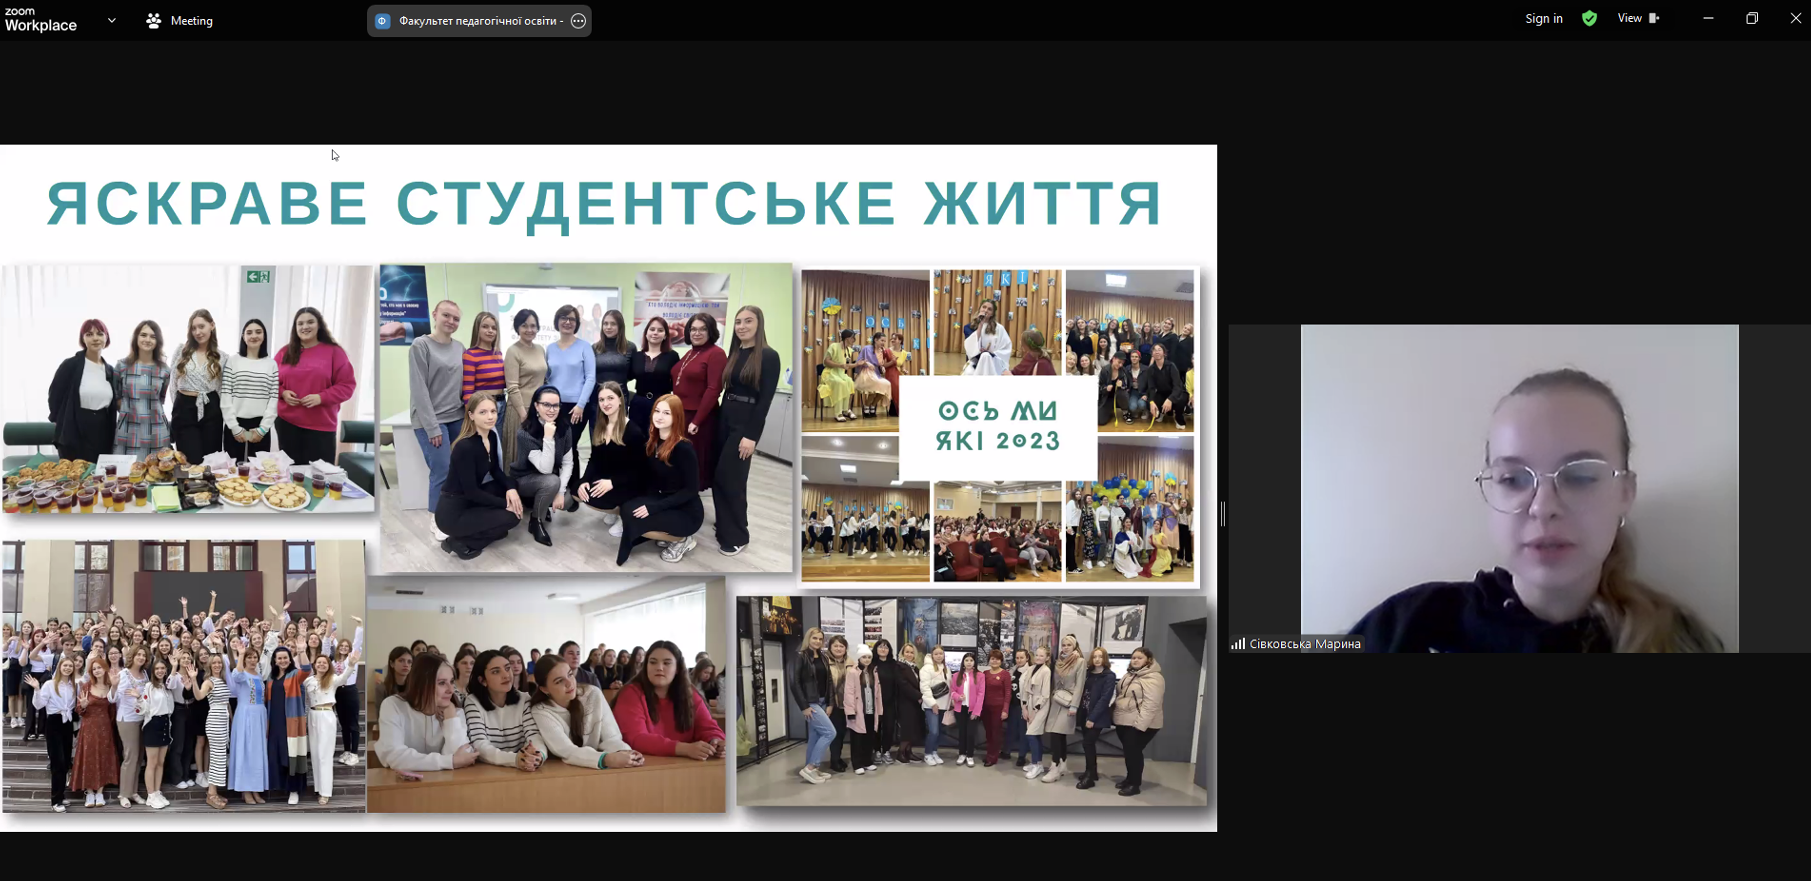1811x881 pixels.
Task: Click the Sign in button
Action: click(x=1543, y=19)
